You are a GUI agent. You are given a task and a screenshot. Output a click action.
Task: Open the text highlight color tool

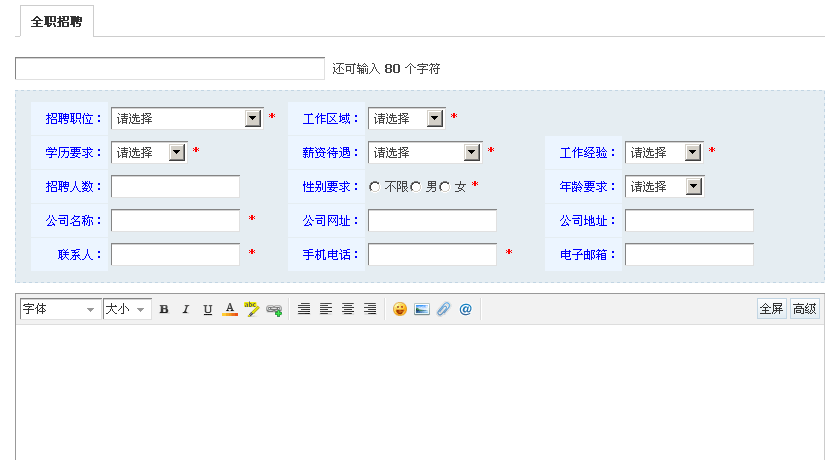point(251,309)
